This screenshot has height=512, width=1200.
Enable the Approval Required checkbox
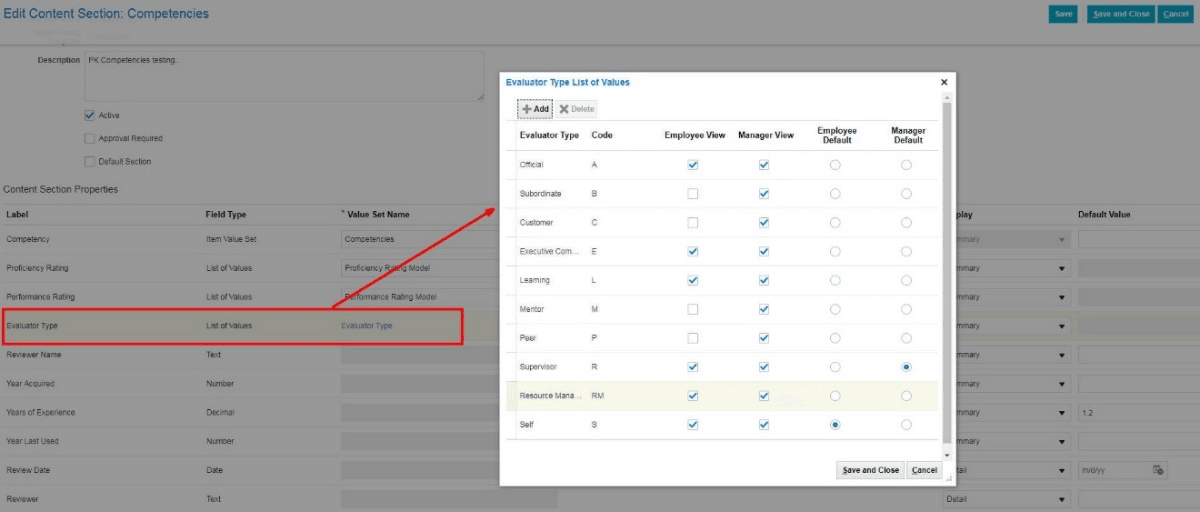coord(90,138)
